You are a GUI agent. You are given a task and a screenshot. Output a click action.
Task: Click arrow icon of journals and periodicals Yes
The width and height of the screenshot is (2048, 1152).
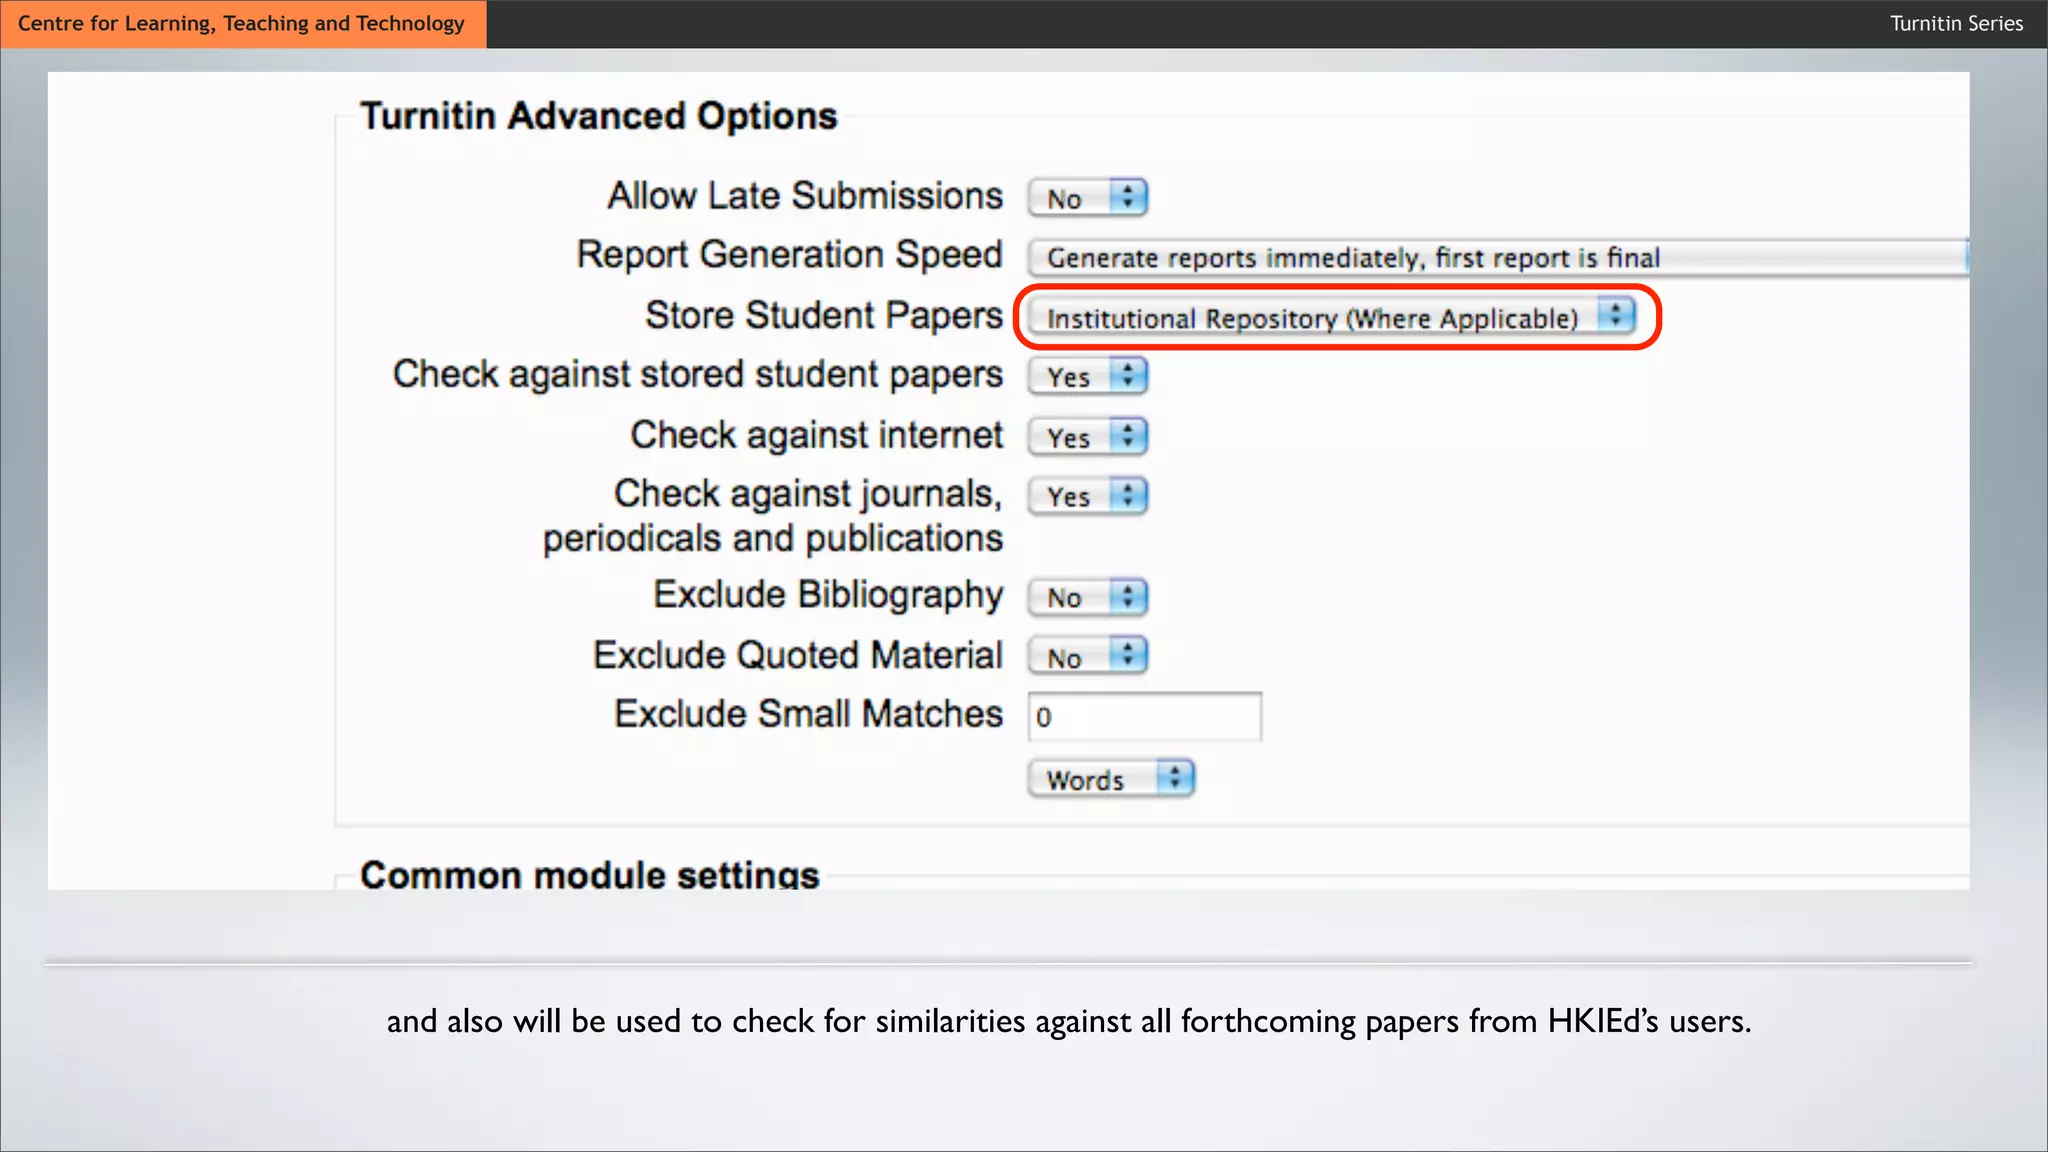tap(1128, 496)
